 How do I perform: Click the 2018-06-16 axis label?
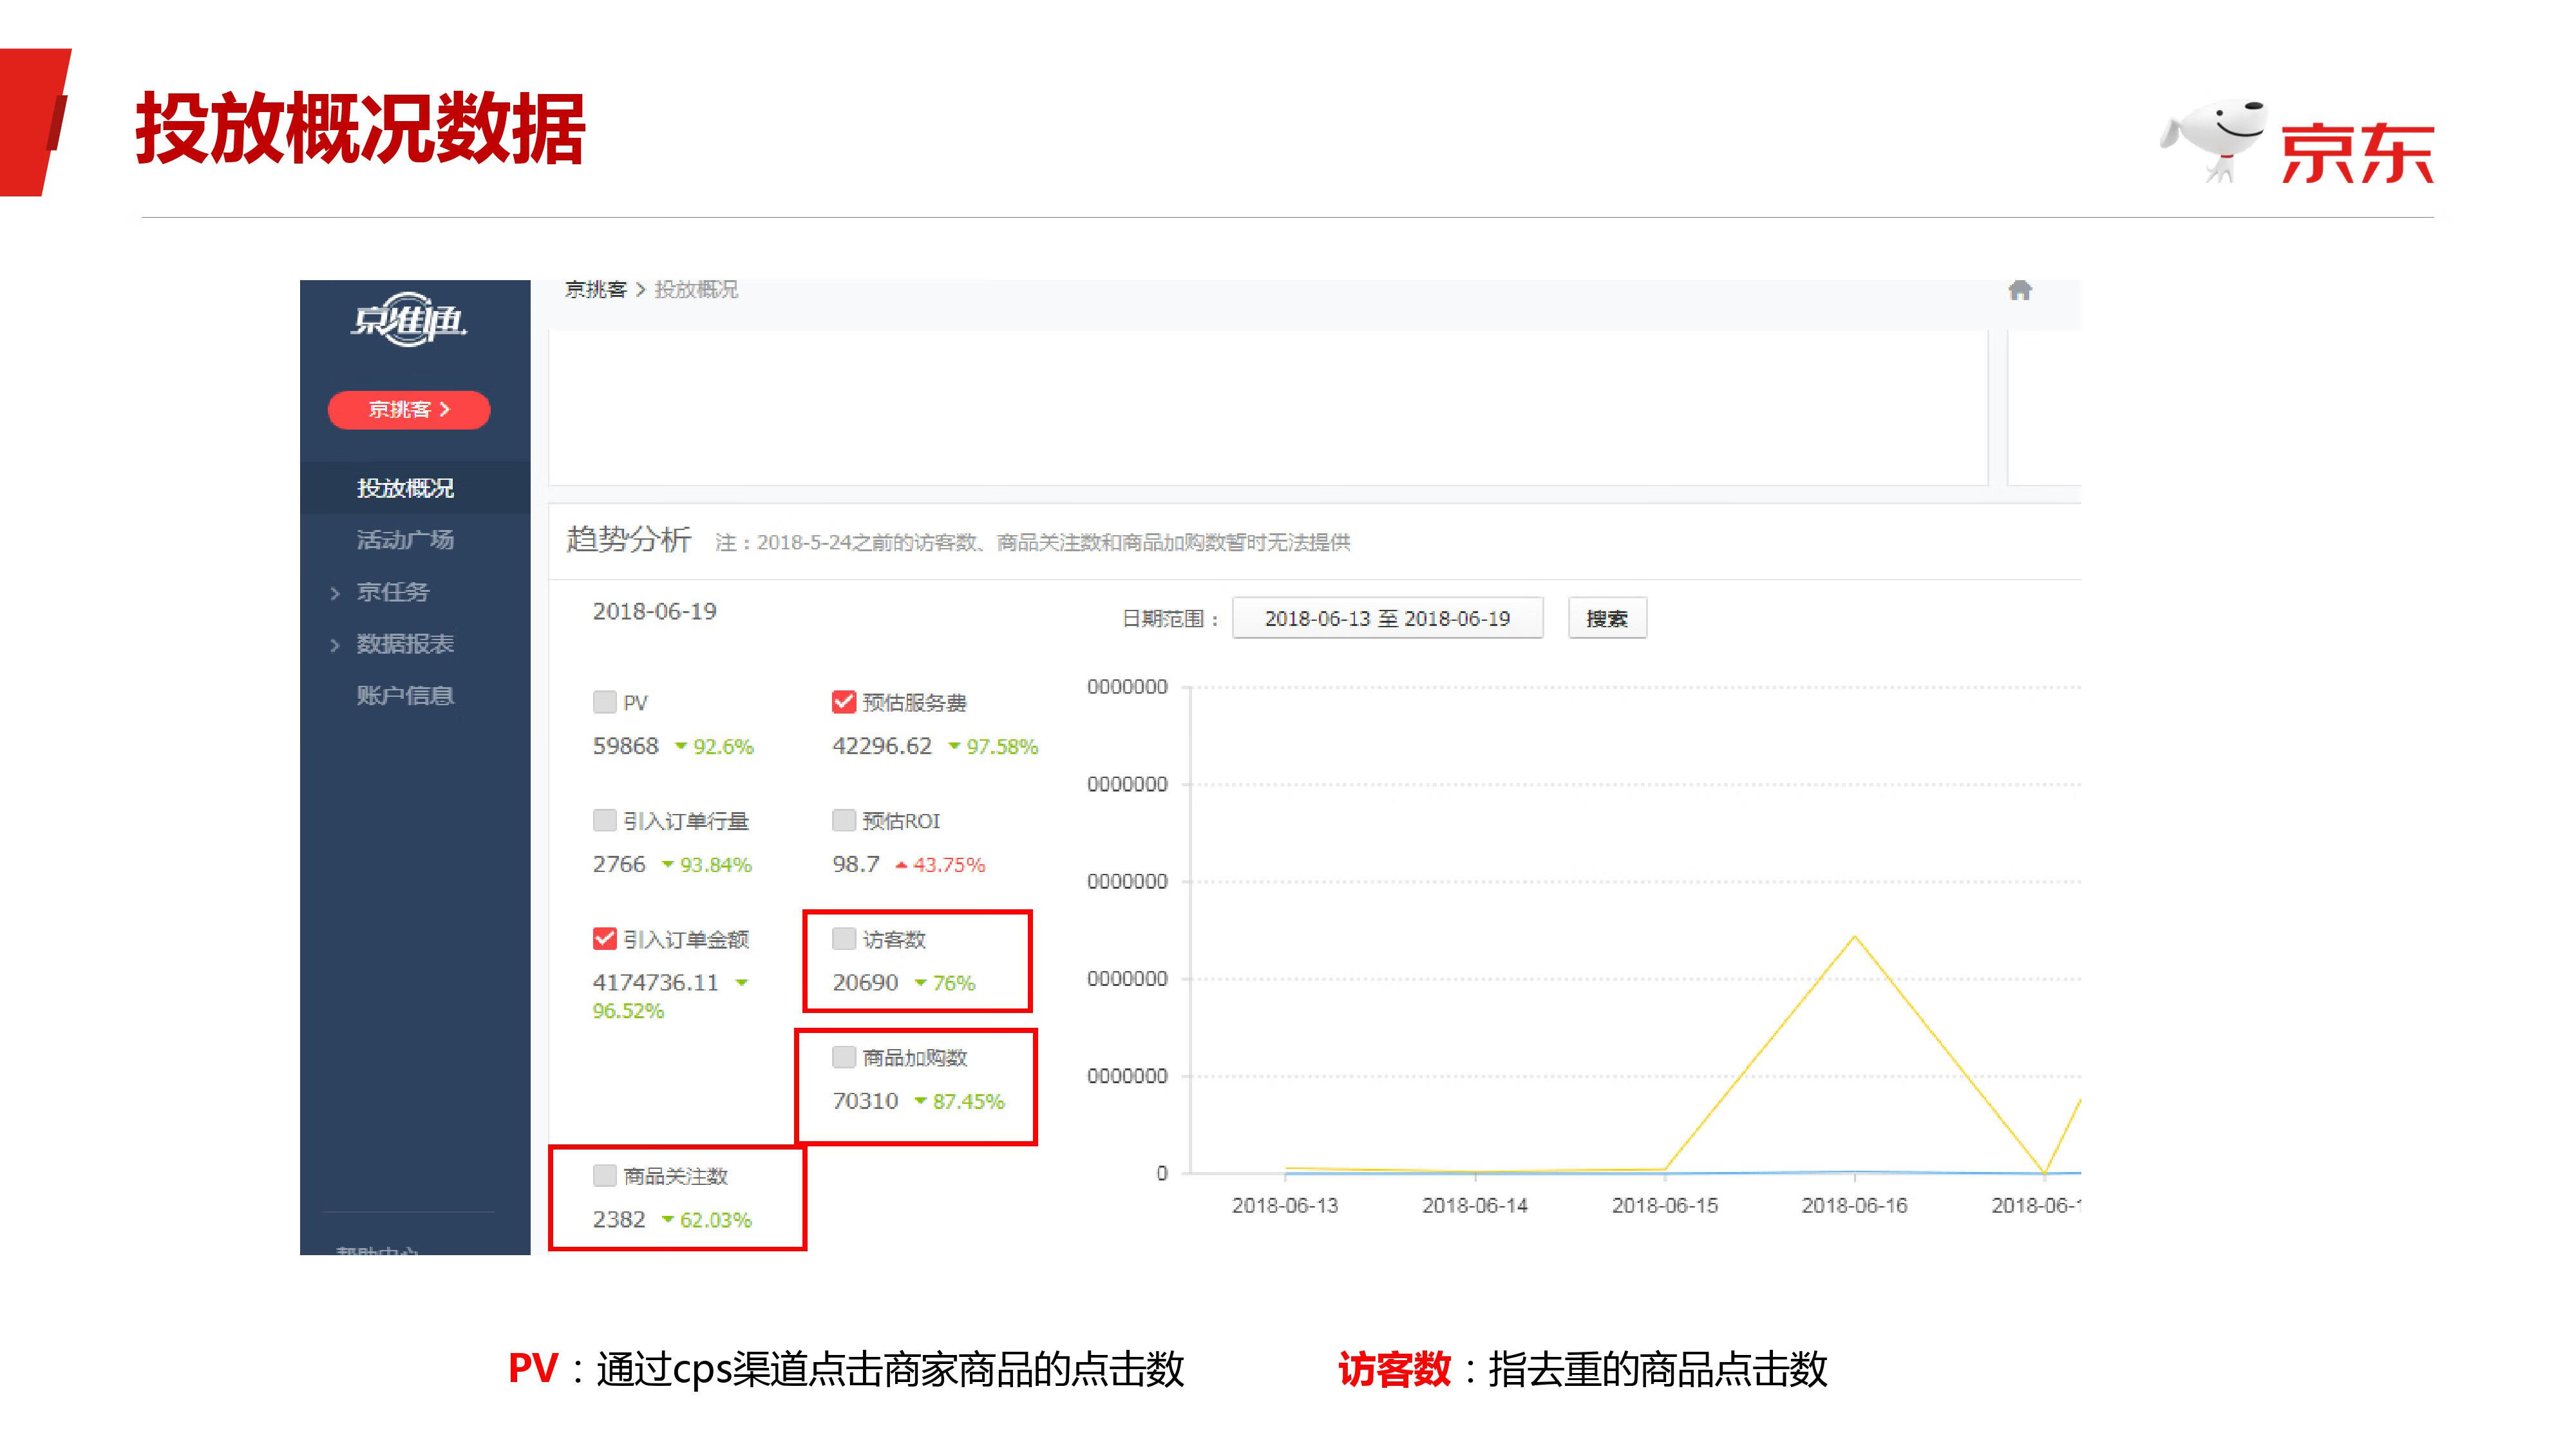point(1854,1205)
